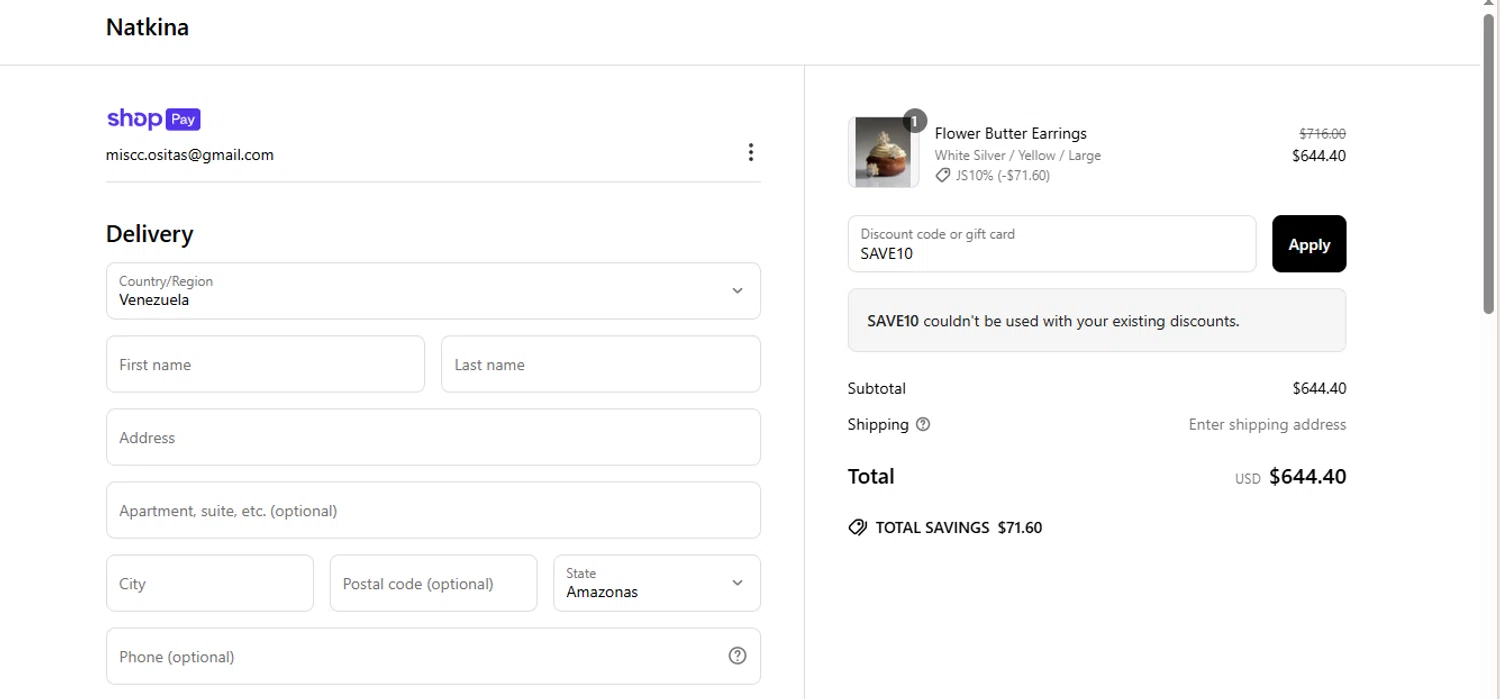Click the Subtotal label
This screenshot has height=699, width=1500.
(876, 388)
